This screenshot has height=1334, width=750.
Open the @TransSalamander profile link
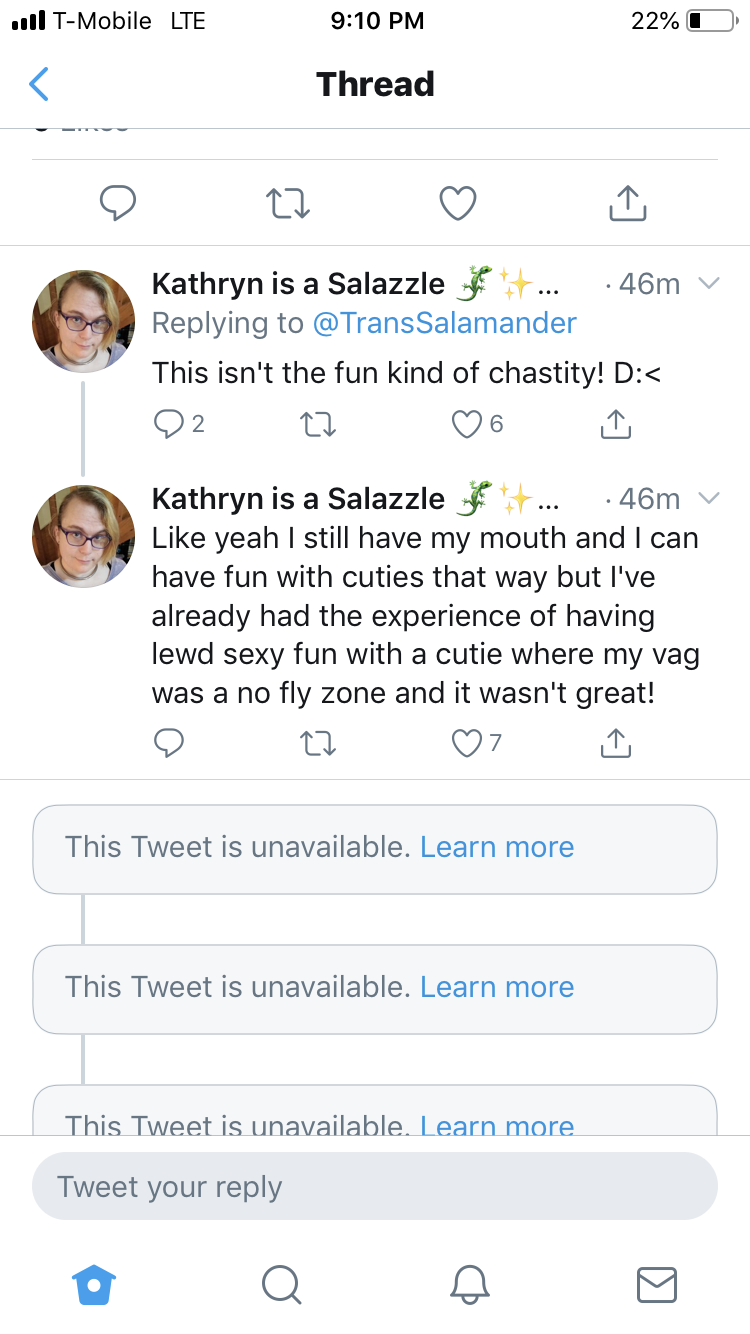coord(445,323)
